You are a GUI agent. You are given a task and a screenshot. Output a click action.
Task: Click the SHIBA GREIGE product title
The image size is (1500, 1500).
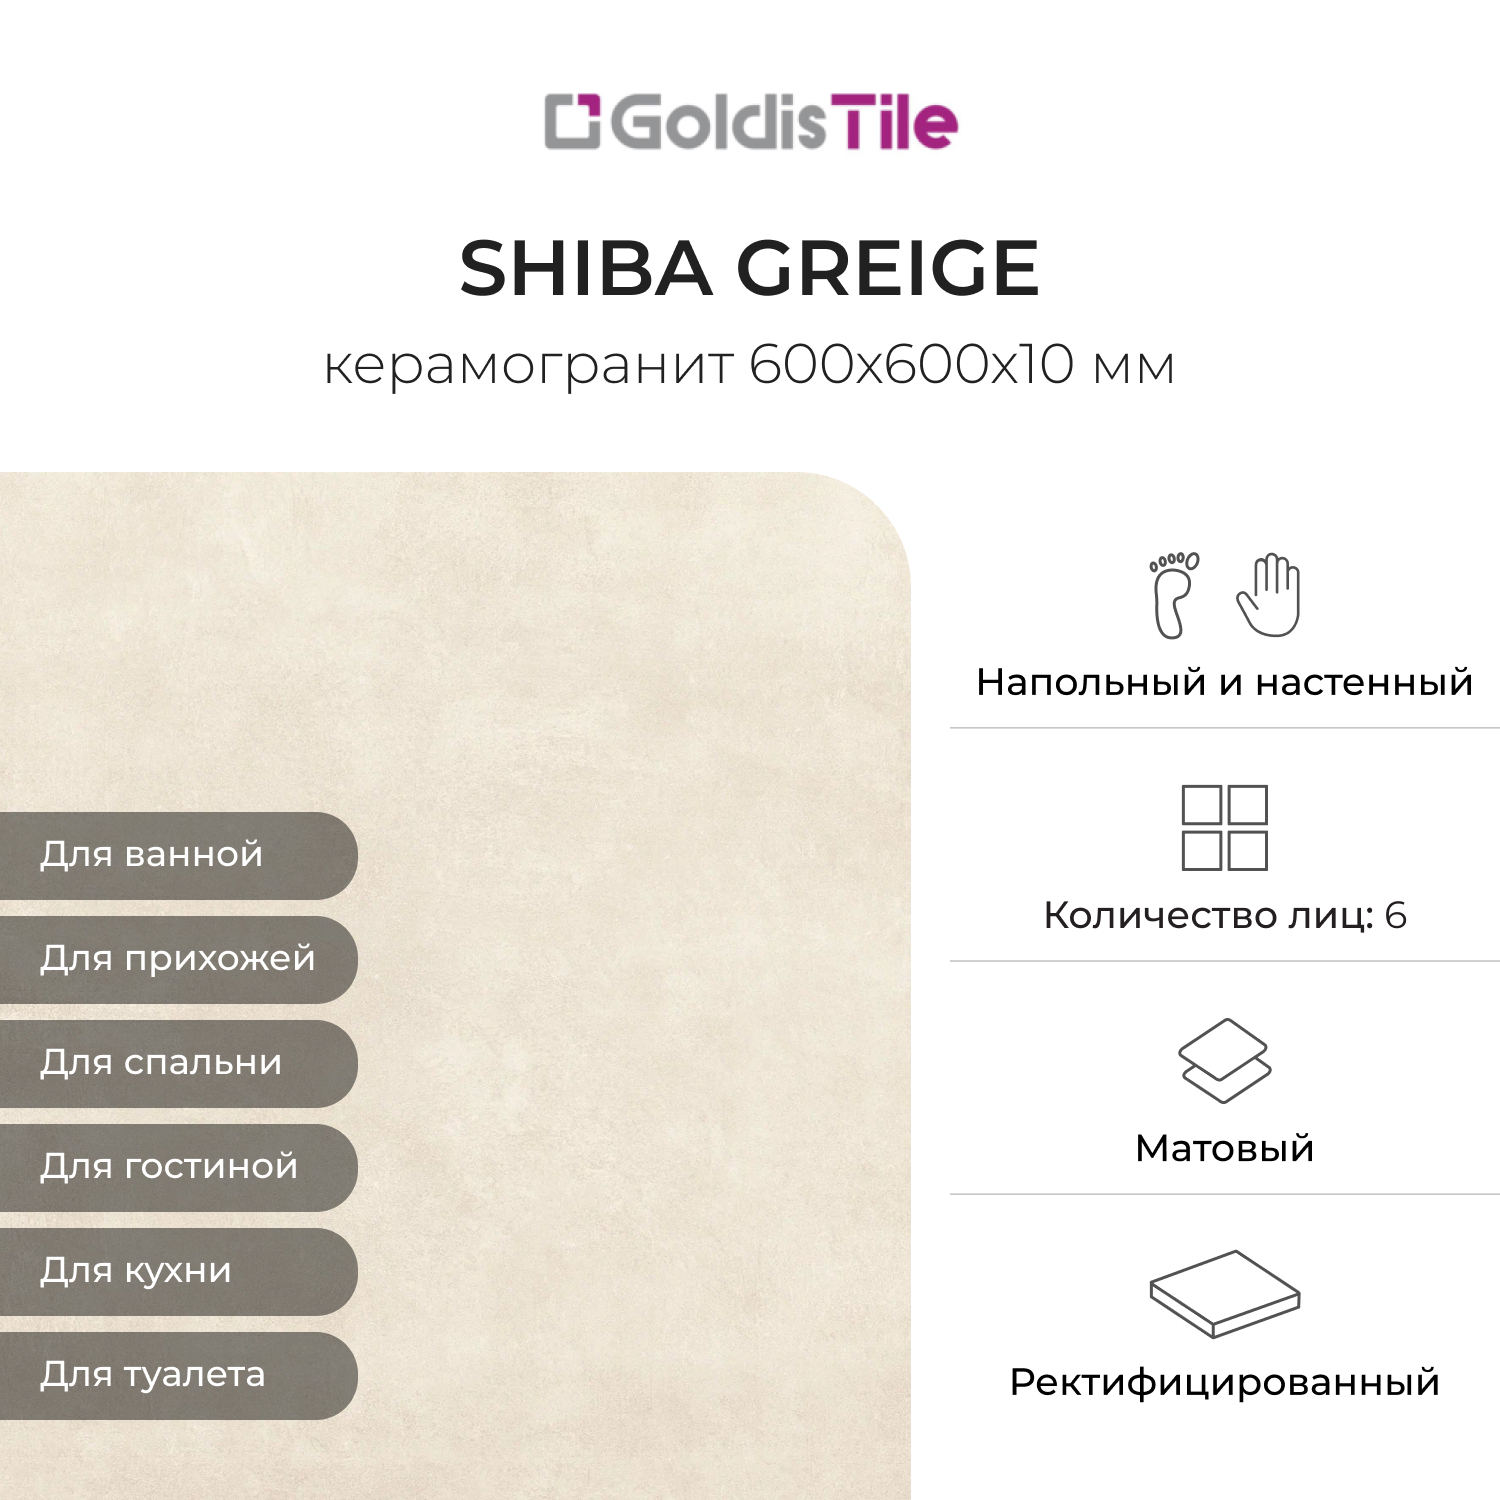[750, 268]
